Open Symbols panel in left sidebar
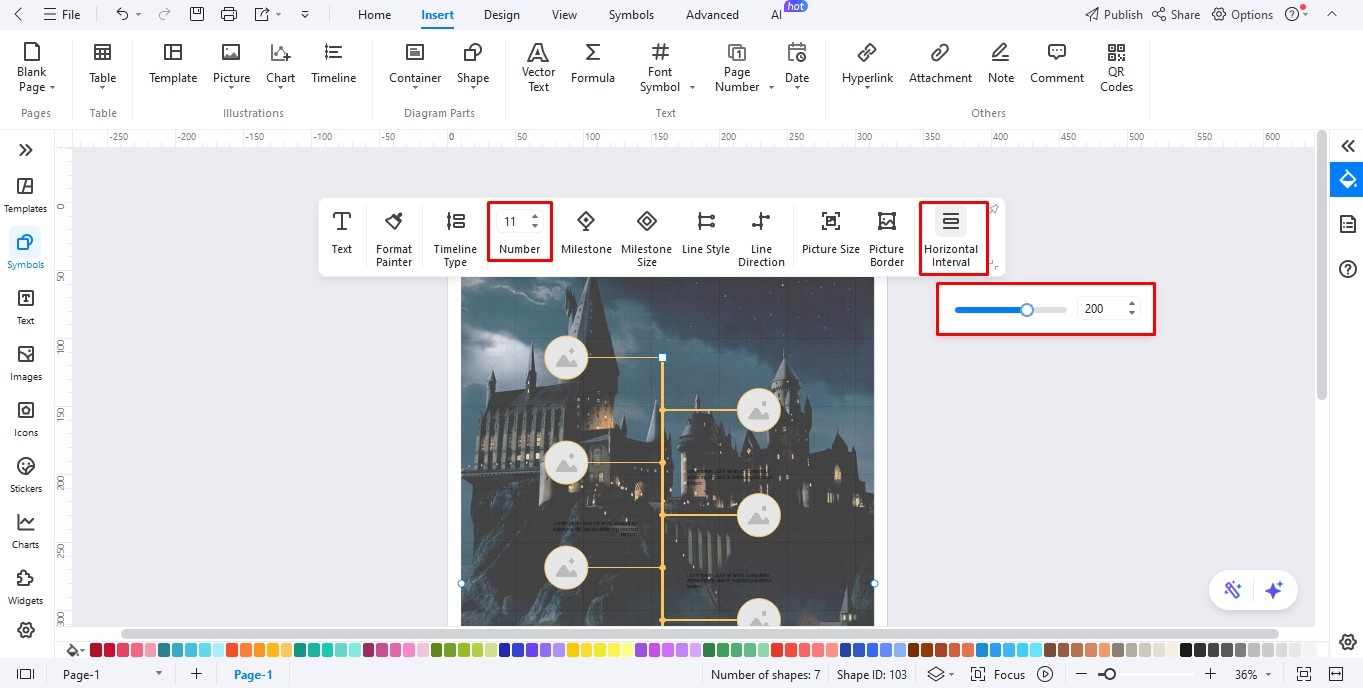 click(x=26, y=250)
